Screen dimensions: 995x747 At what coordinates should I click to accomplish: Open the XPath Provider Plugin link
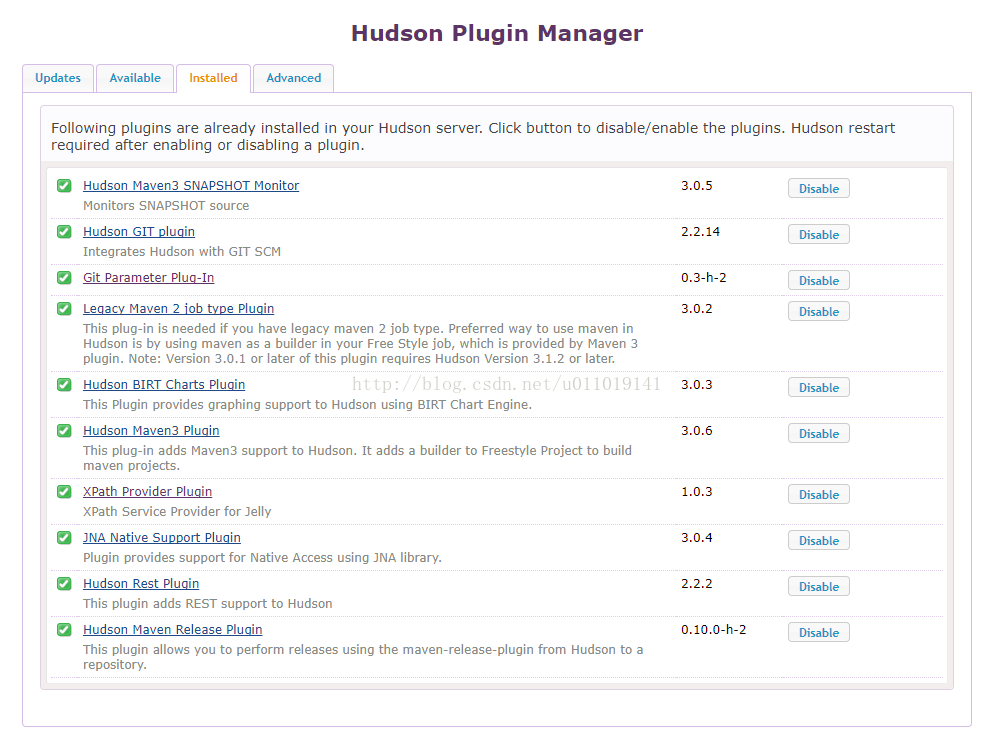click(x=147, y=491)
